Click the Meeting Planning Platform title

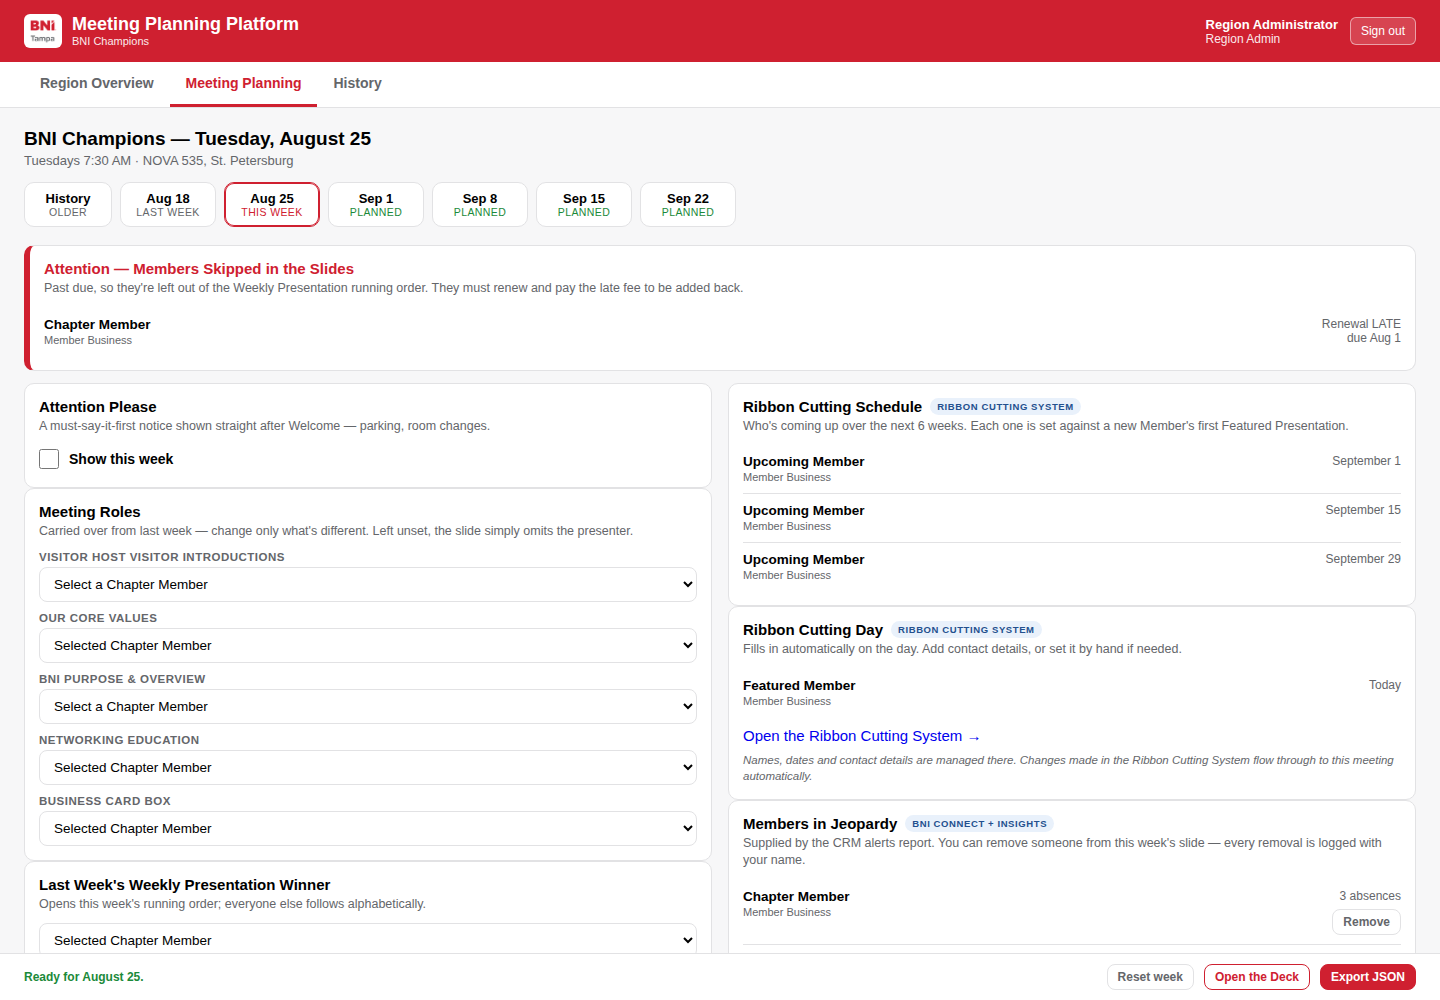[x=185, y=24]
